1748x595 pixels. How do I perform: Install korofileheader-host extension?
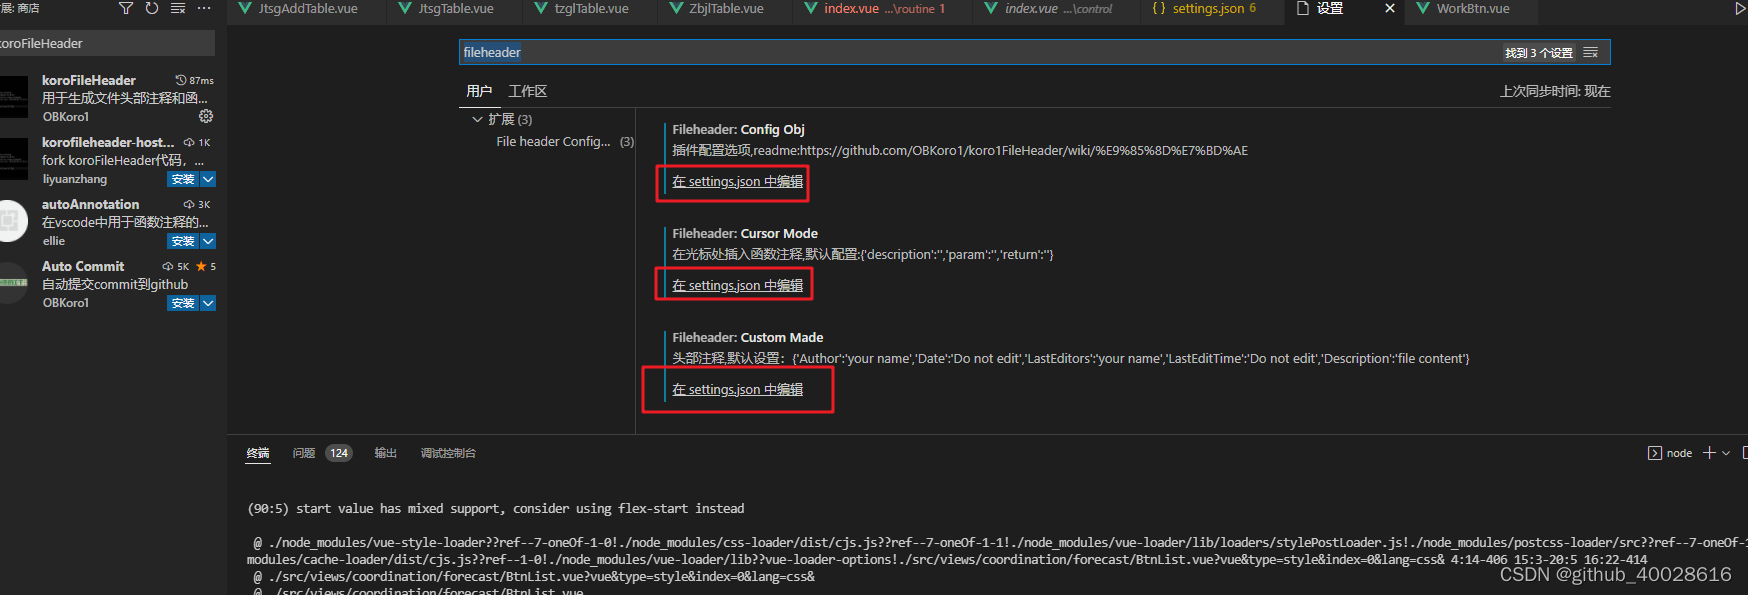pyautogui.click(x=183, y=179)
